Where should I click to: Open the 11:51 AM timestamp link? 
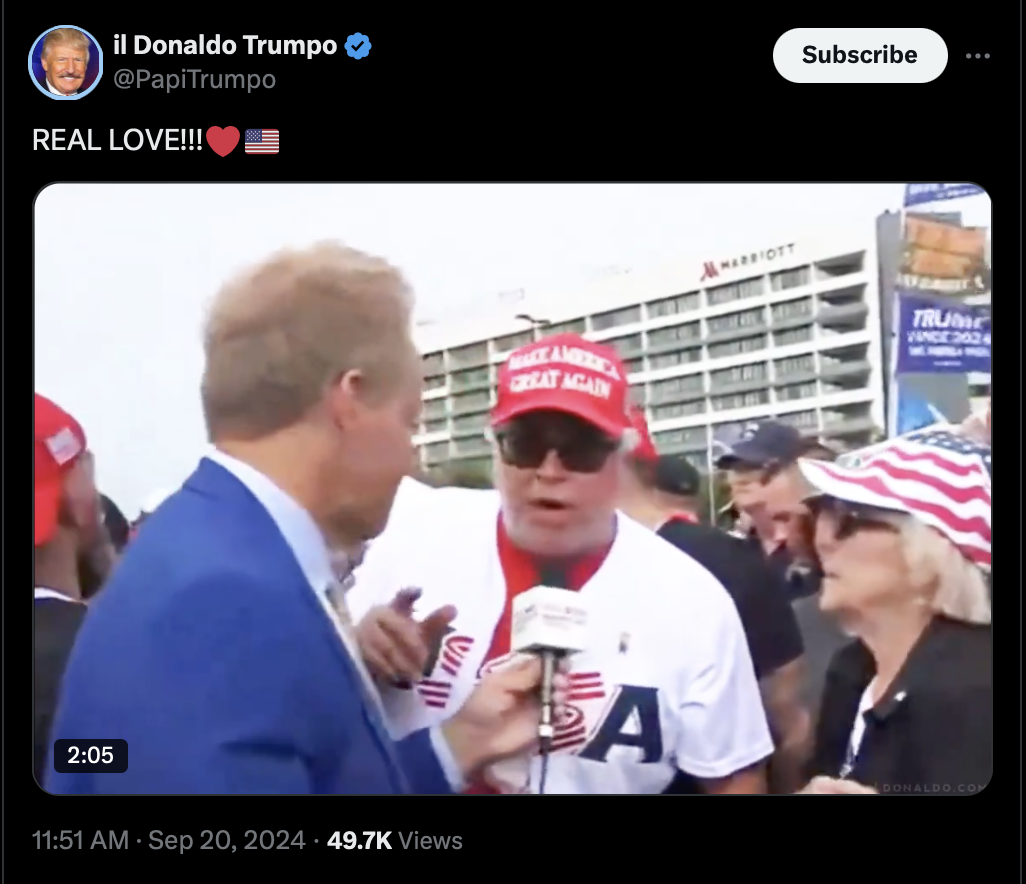[x=80, y=840]
